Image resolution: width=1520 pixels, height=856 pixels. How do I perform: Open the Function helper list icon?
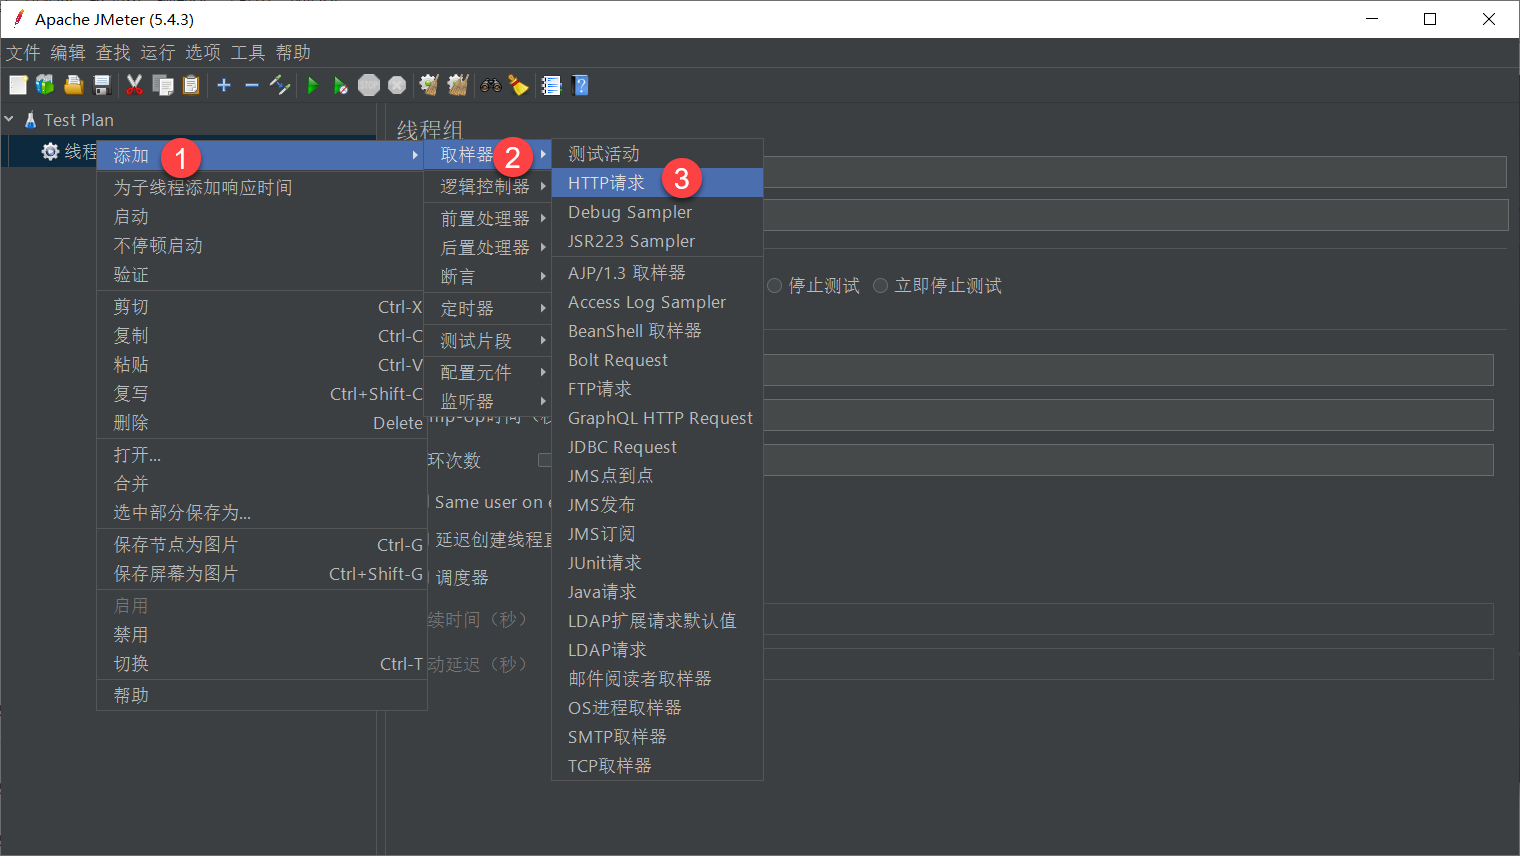[x=551, y=85]
